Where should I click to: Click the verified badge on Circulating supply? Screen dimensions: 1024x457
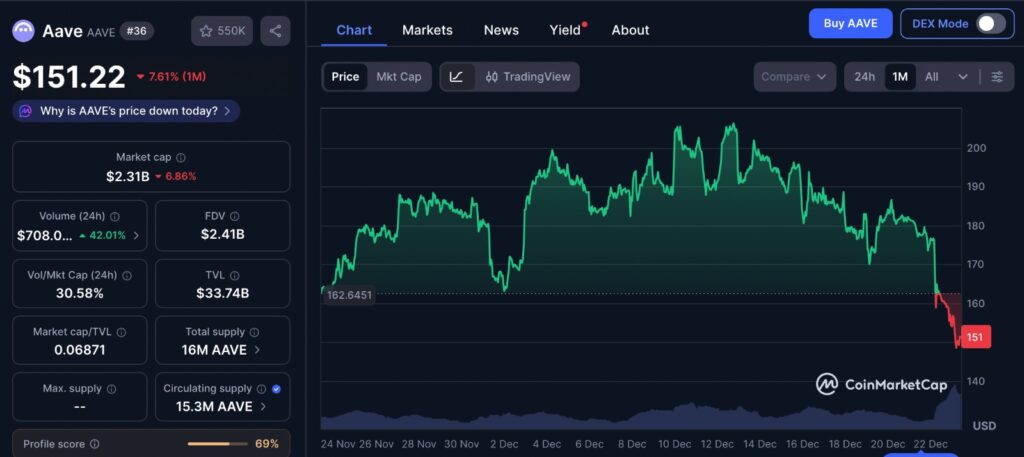pyautogui.click(x=276, y=389)
